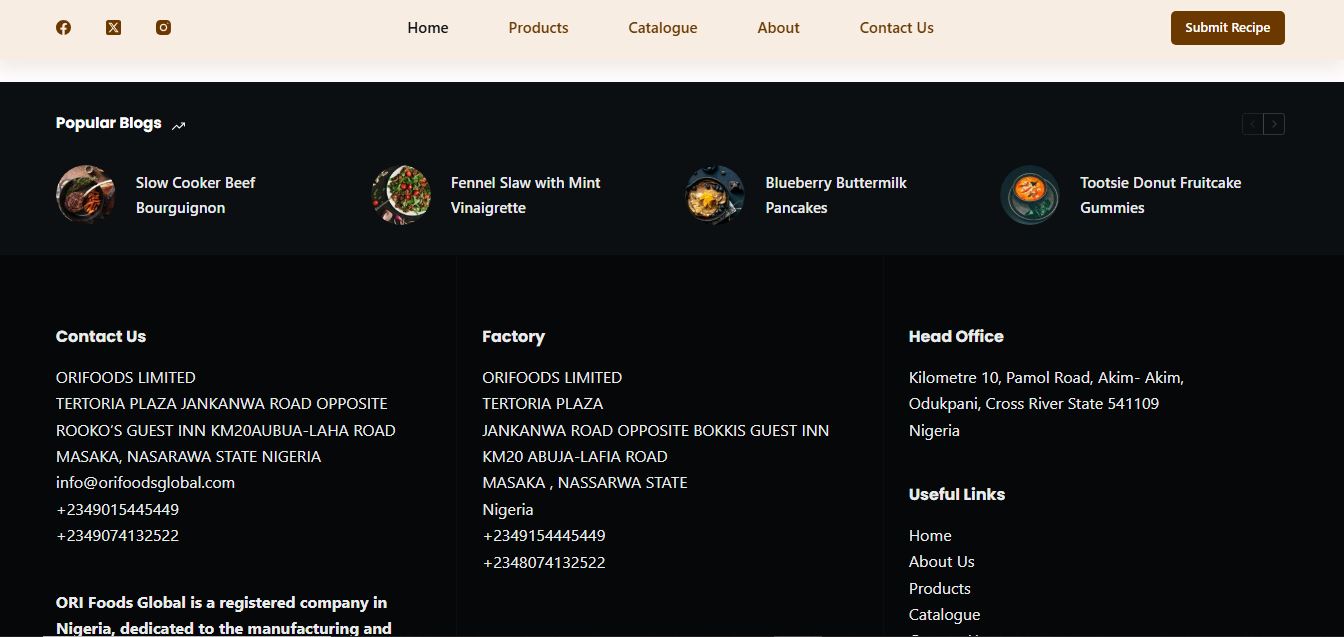Open the Products menu item
The width and height of the screenshot is (1344, 637).
[538, 28]
